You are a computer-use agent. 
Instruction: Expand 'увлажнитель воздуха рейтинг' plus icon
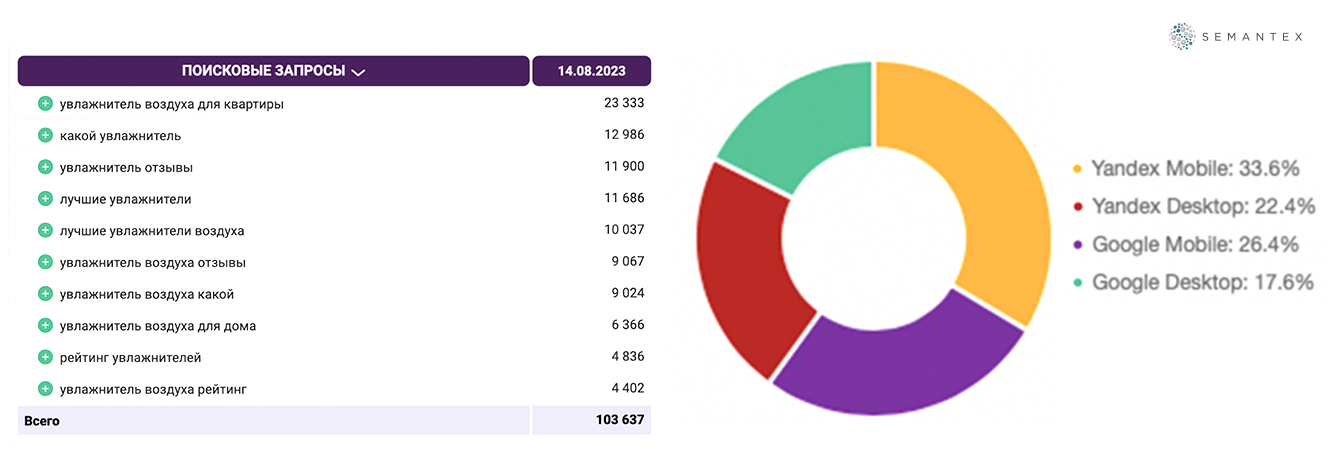pos(45,389)
